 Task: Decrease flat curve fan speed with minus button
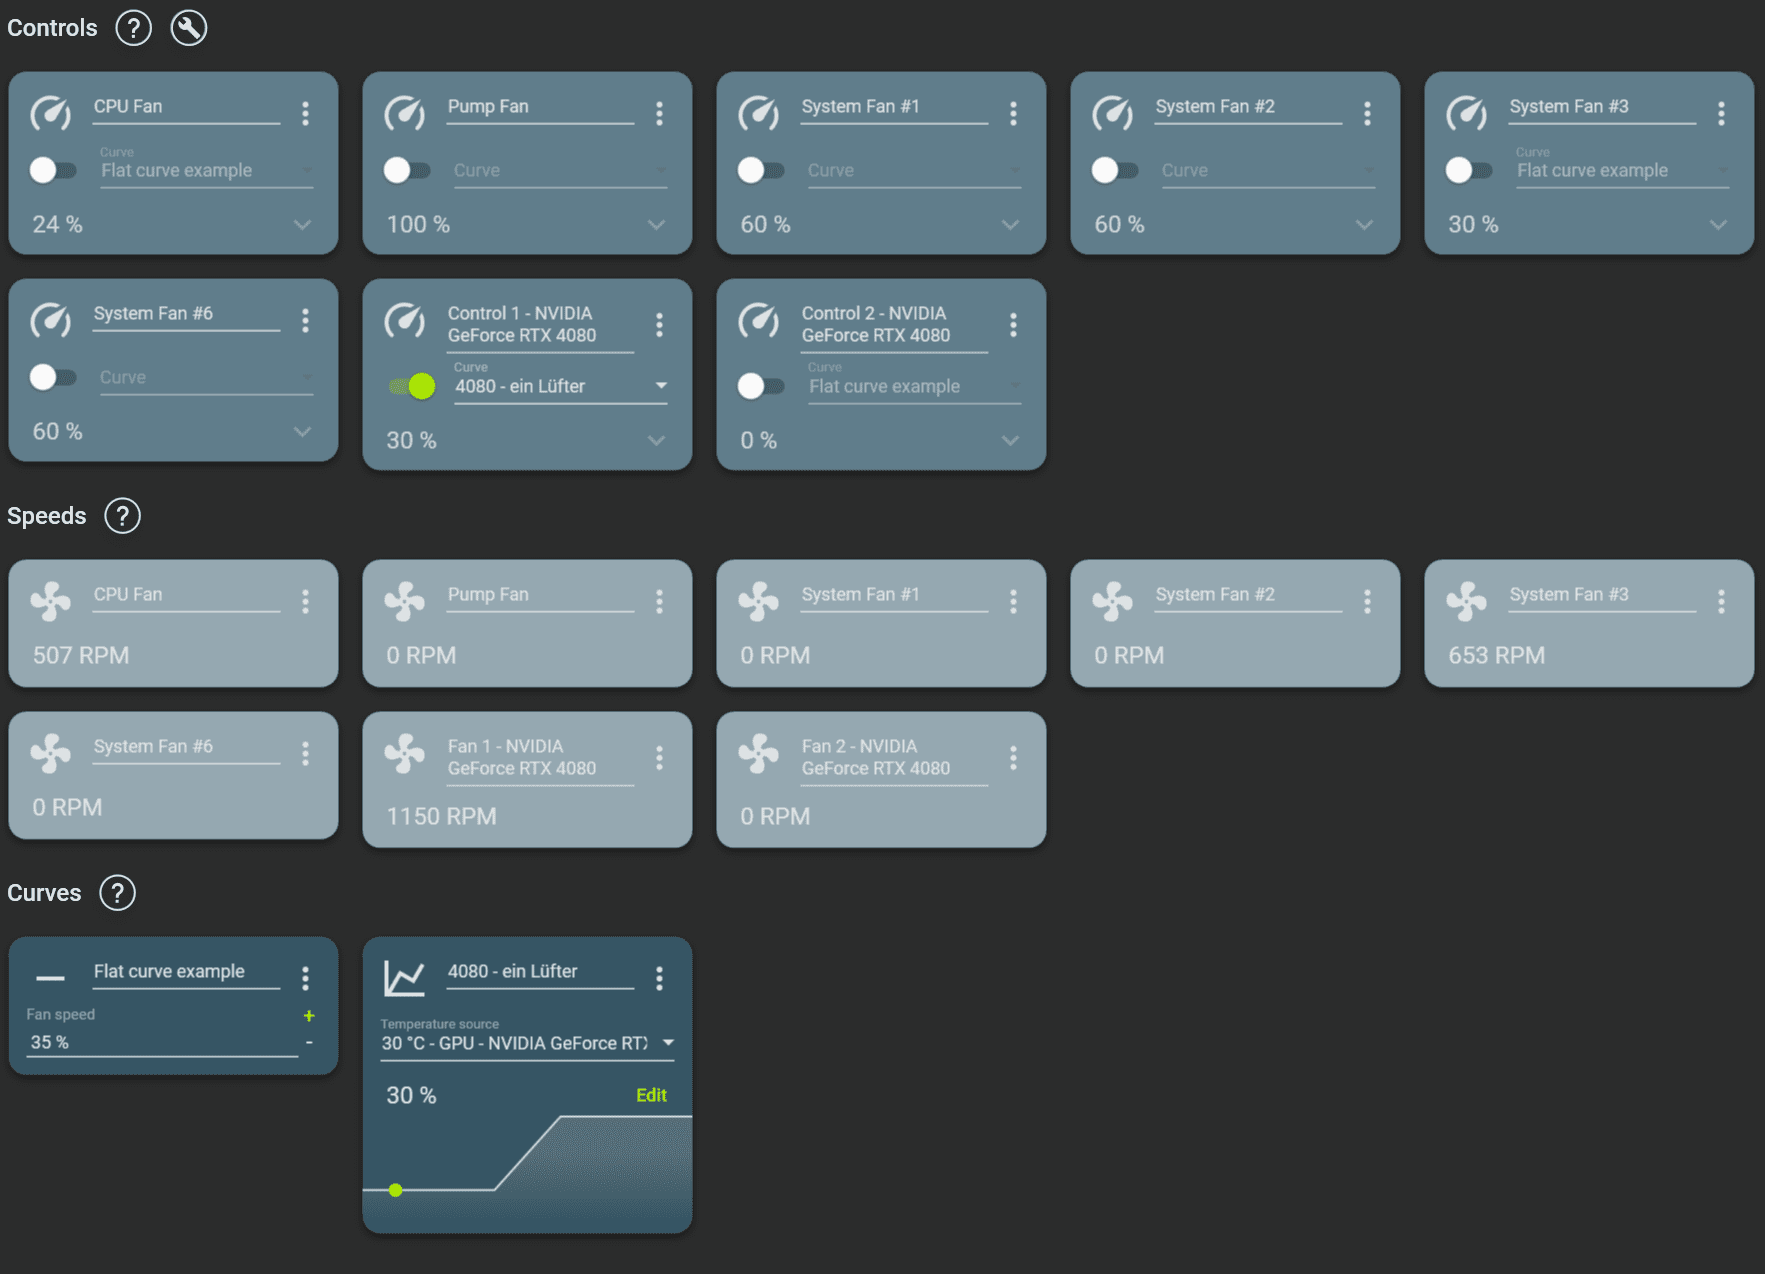point(309,1042)
